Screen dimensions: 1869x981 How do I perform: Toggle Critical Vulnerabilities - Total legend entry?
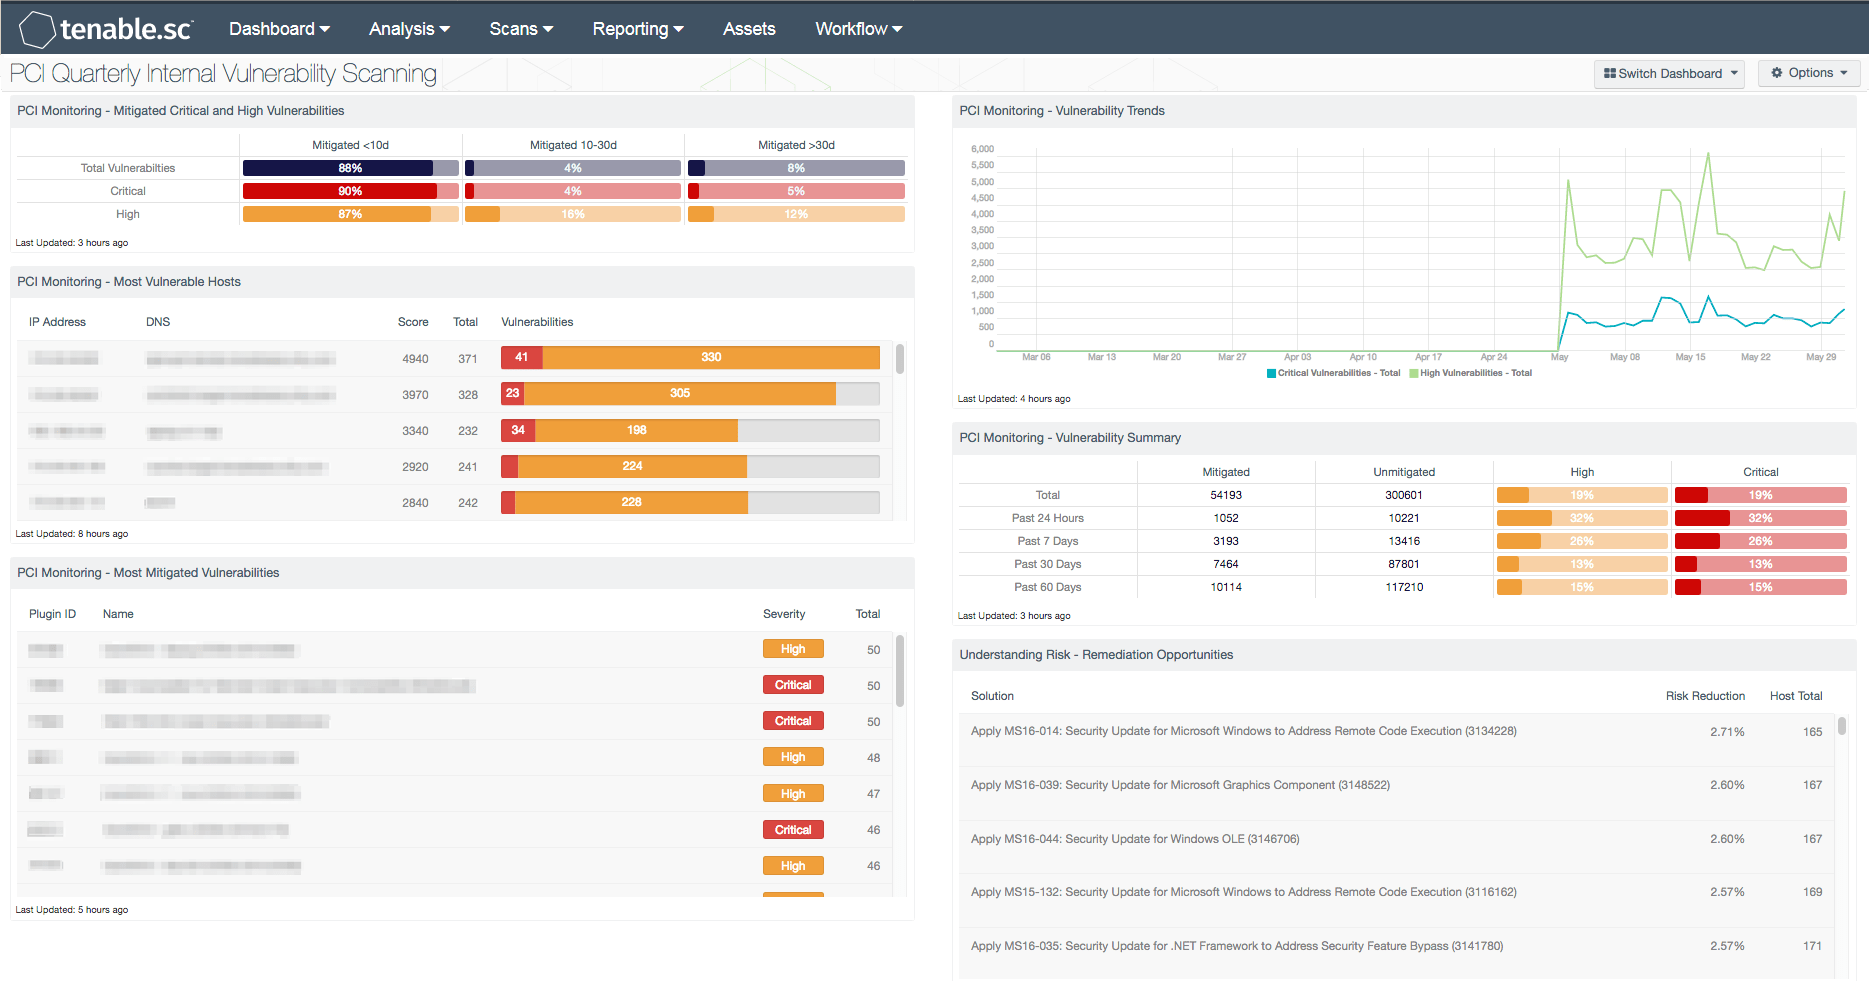coord(1334,373)
